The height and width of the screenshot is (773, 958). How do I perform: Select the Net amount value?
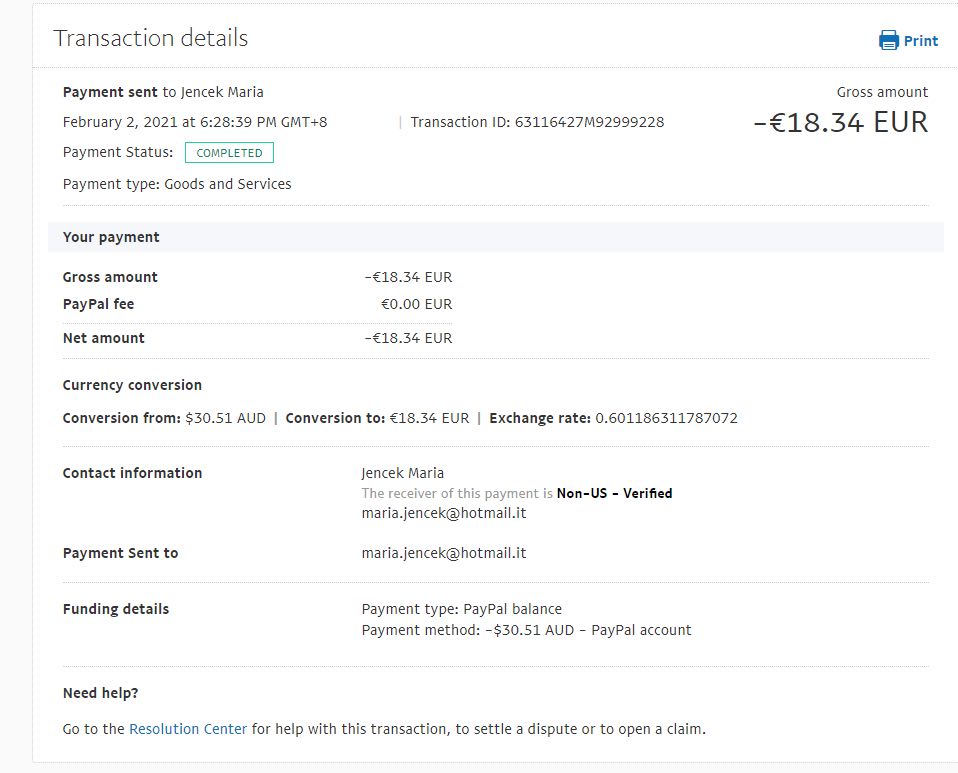408,338
